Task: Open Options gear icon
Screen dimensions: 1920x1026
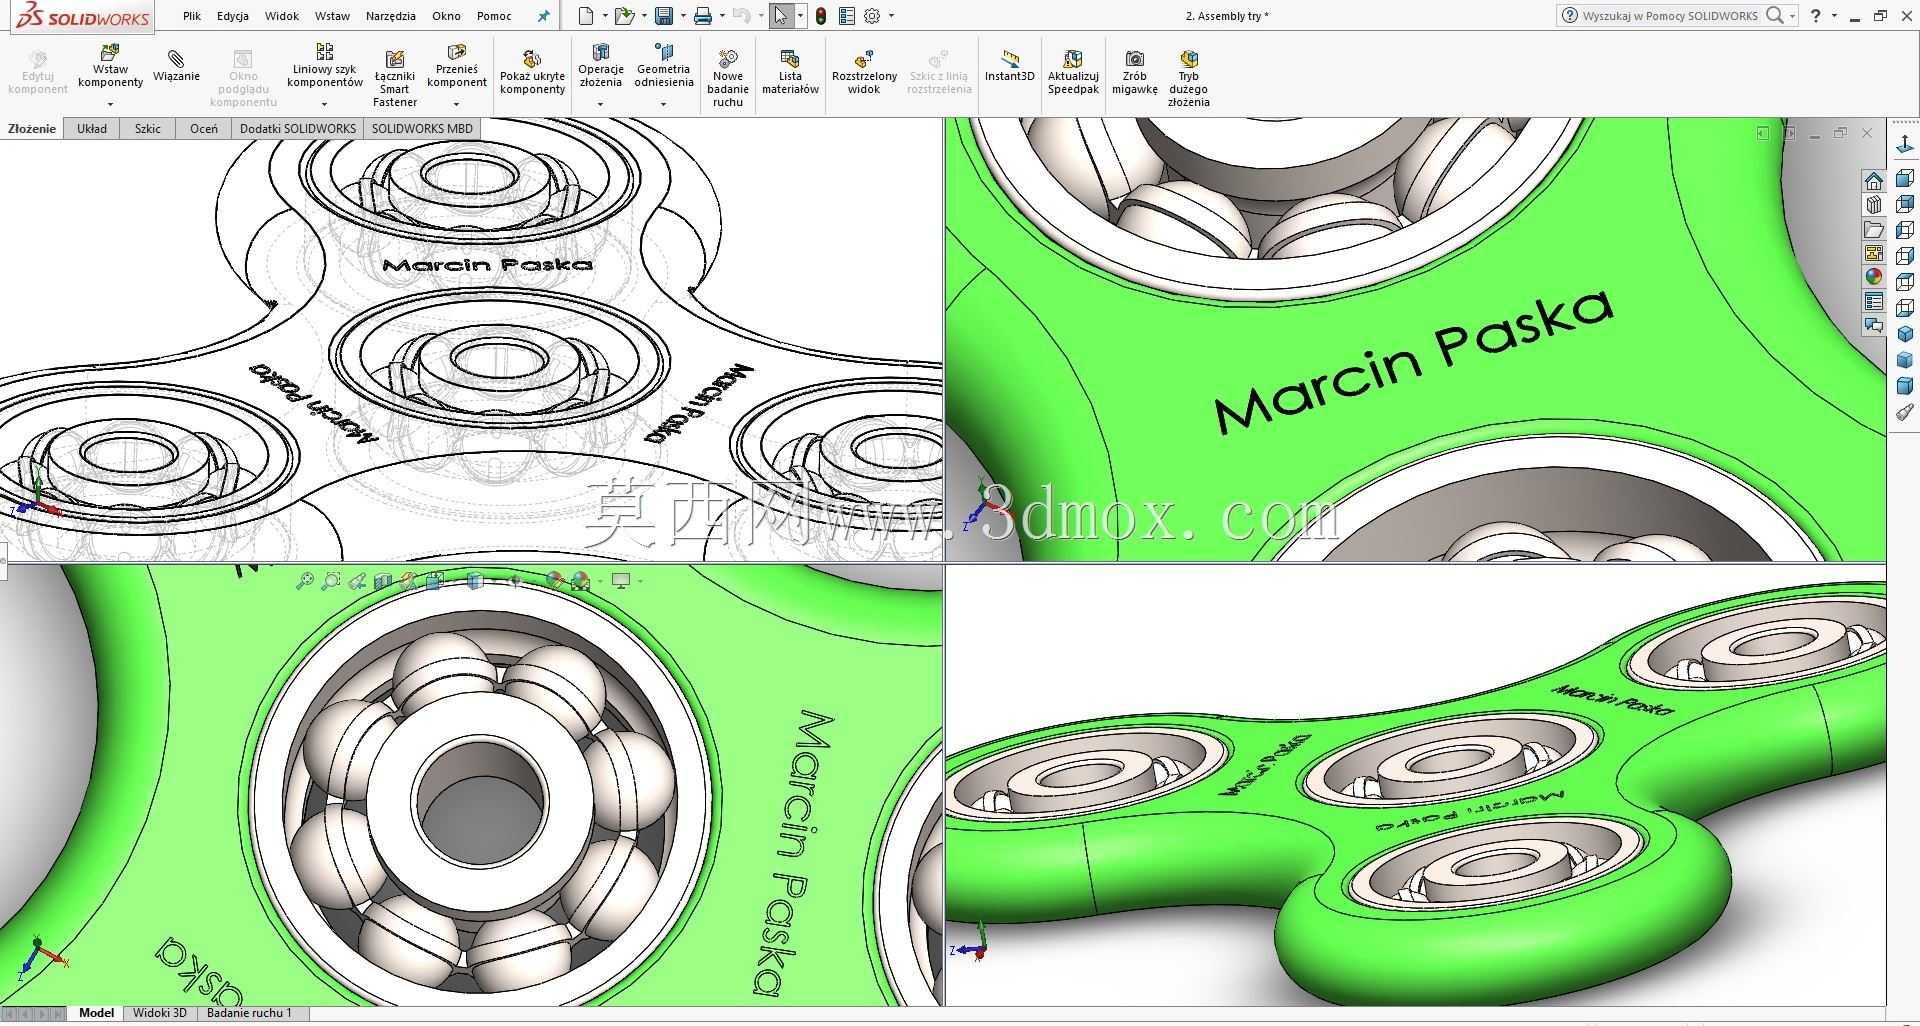Action: pos(872,16)
